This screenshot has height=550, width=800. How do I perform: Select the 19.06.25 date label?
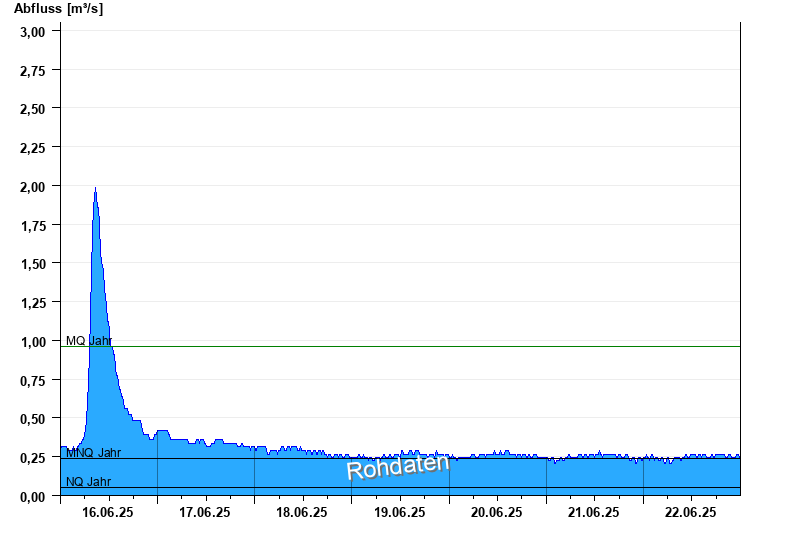(x=399, y=512)
